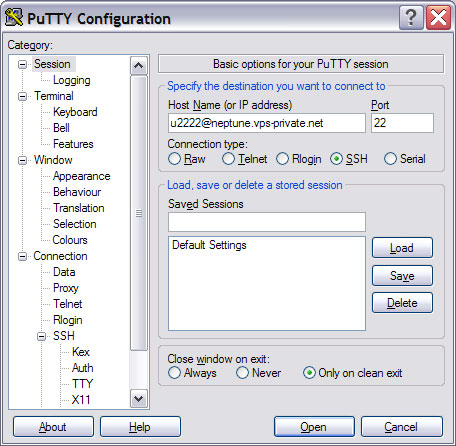Viewport: 456px width, 446px height.
Task: Click the category list scroll up arrow
Action: click(x=139, y=65)
